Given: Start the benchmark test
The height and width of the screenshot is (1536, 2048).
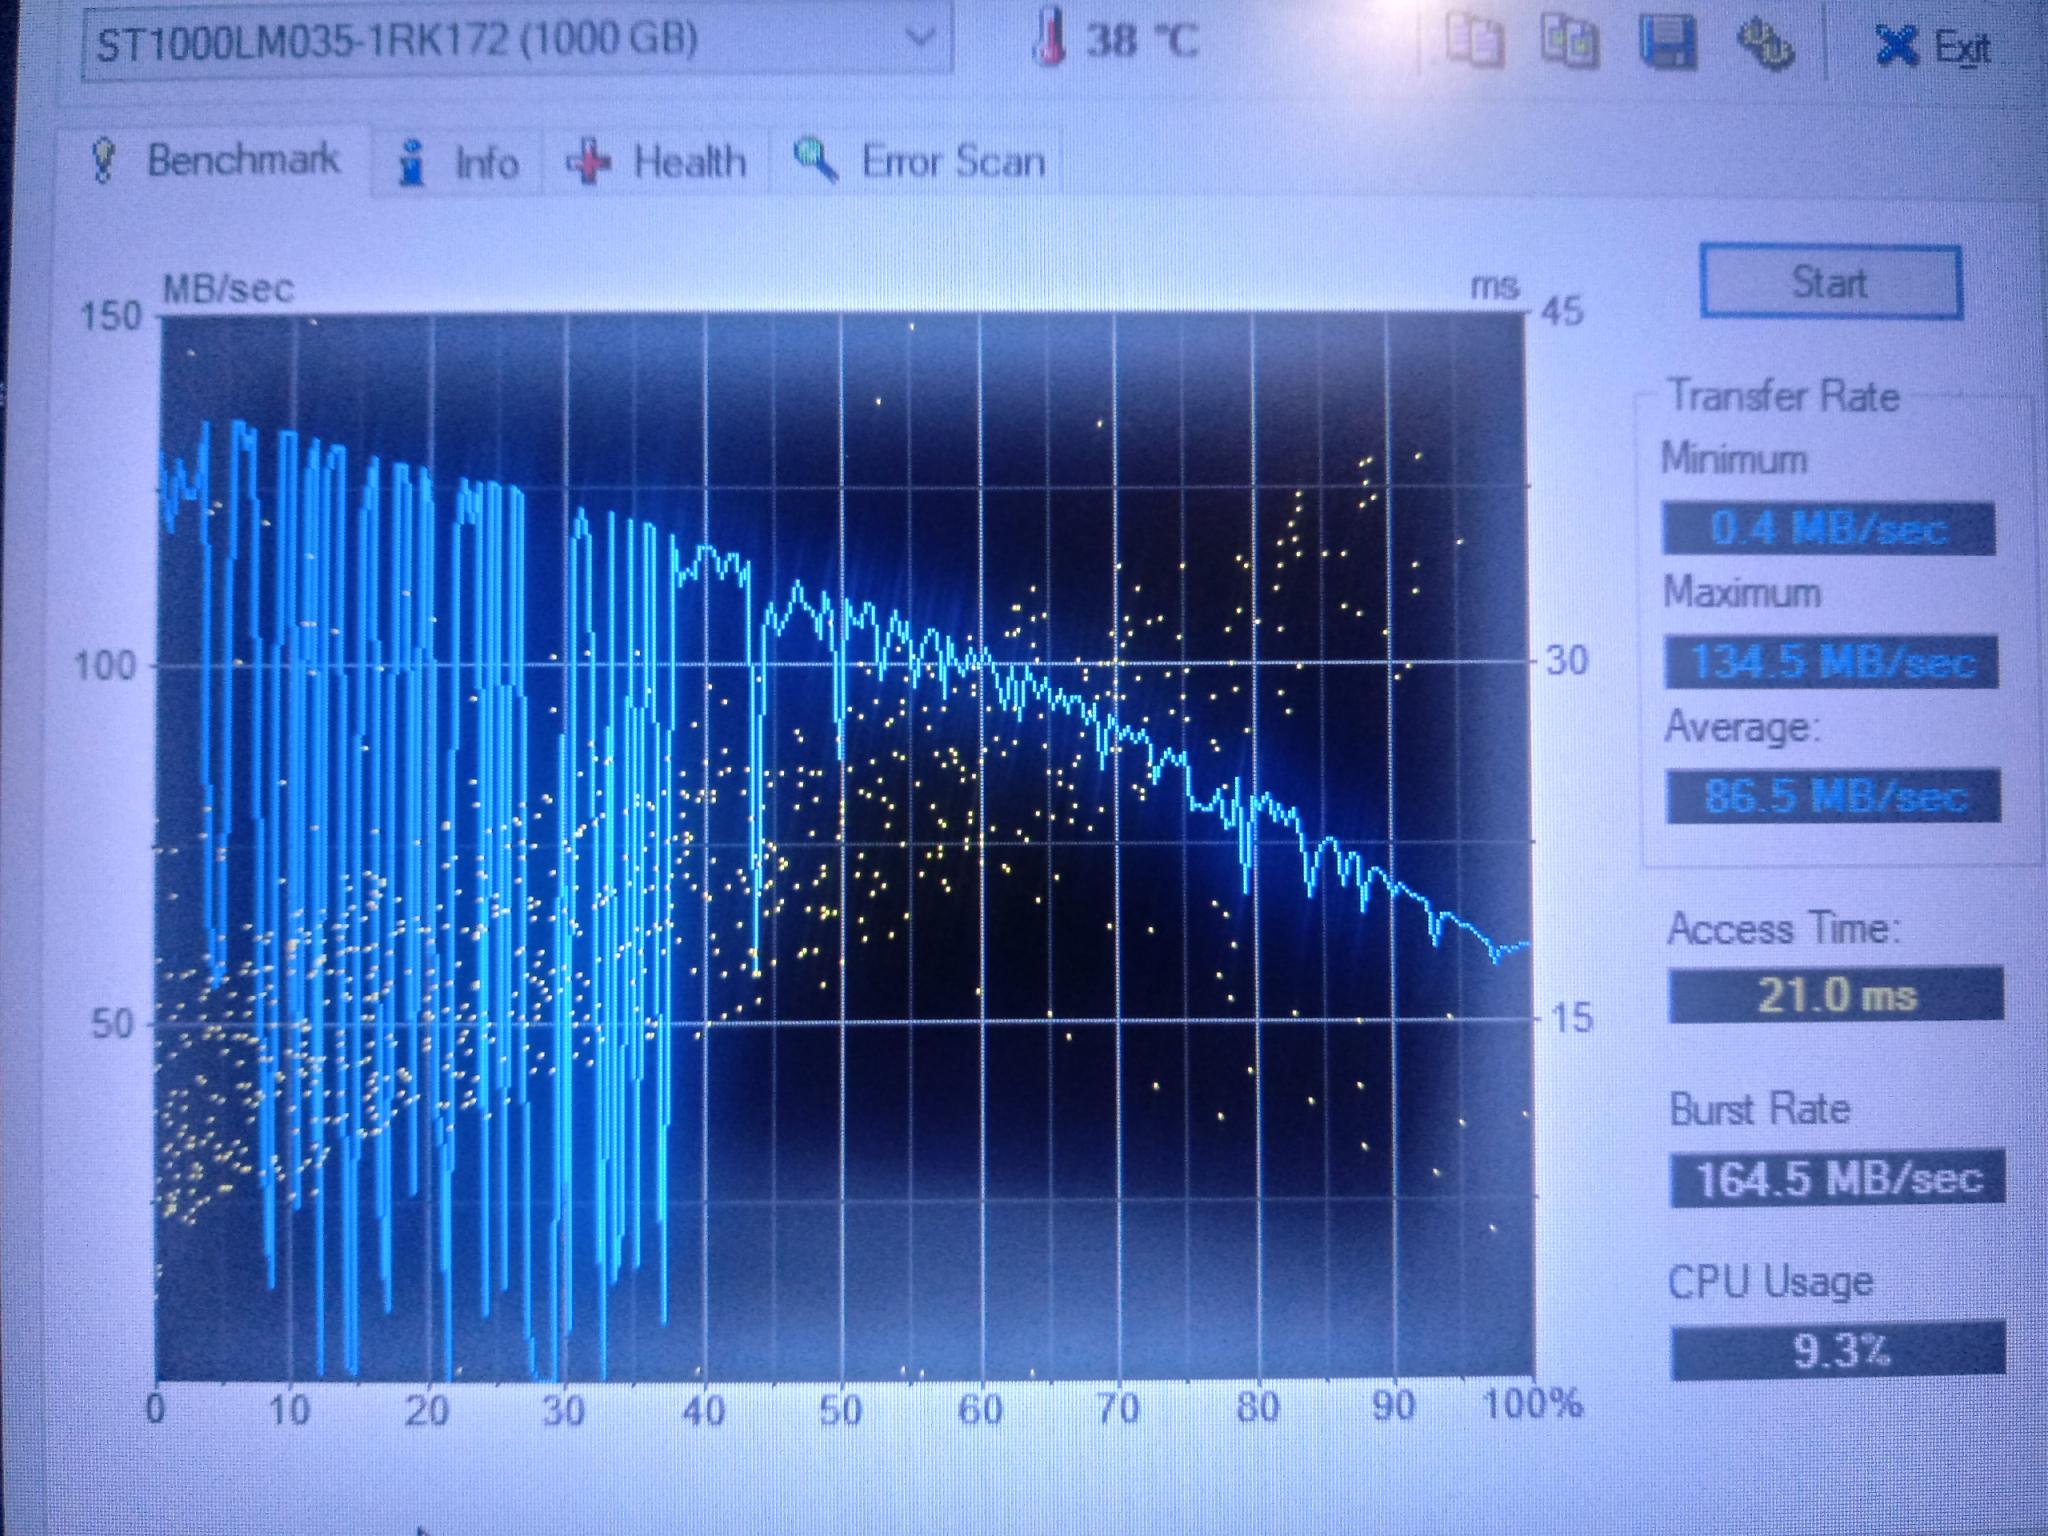Looking at the screenshot, I should point(1830,283).
